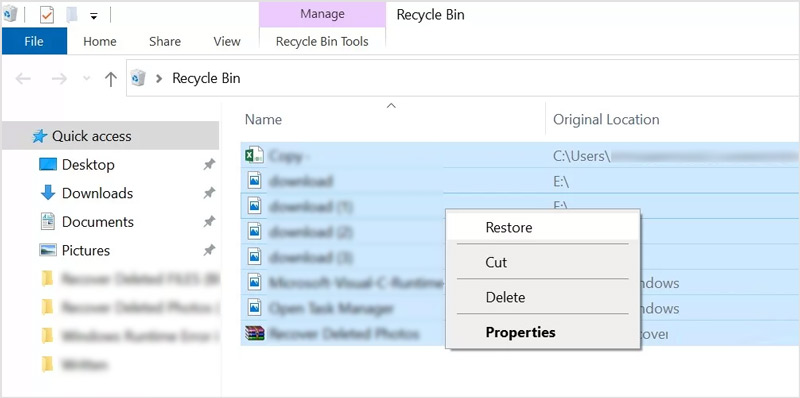
Task: Select the Open Task Manager file name
Action: click(331, 309)
